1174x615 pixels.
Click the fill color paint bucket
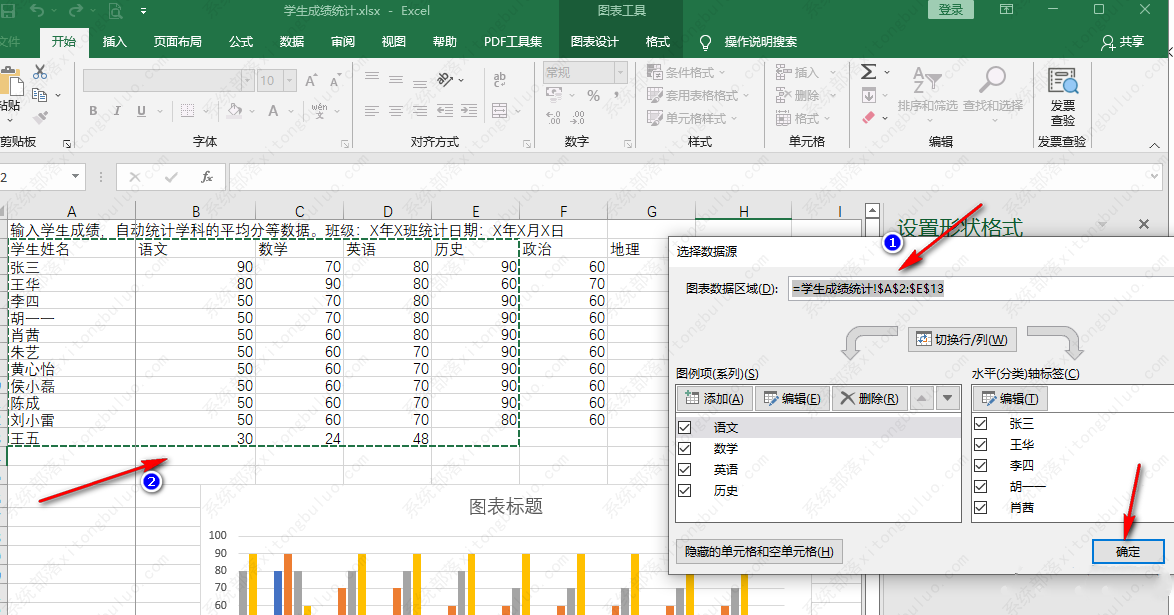[x=234, y=111]
